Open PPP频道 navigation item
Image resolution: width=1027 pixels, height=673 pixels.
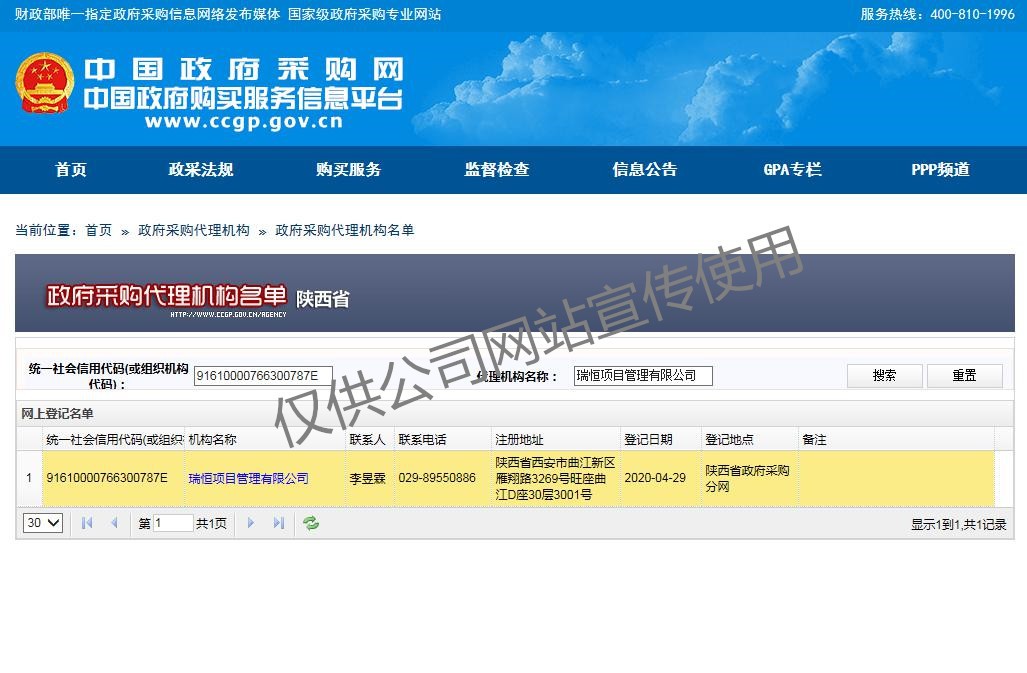(x=940, y=170)
